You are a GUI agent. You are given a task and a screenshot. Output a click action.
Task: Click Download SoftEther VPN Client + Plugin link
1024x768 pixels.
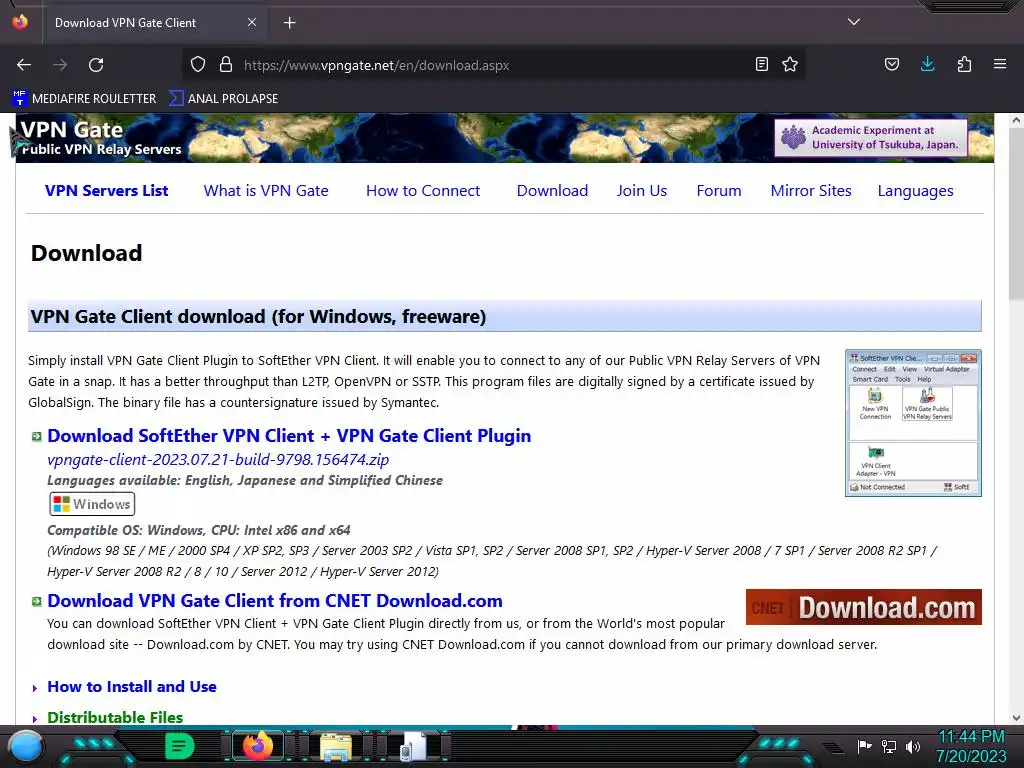[289, 436]
